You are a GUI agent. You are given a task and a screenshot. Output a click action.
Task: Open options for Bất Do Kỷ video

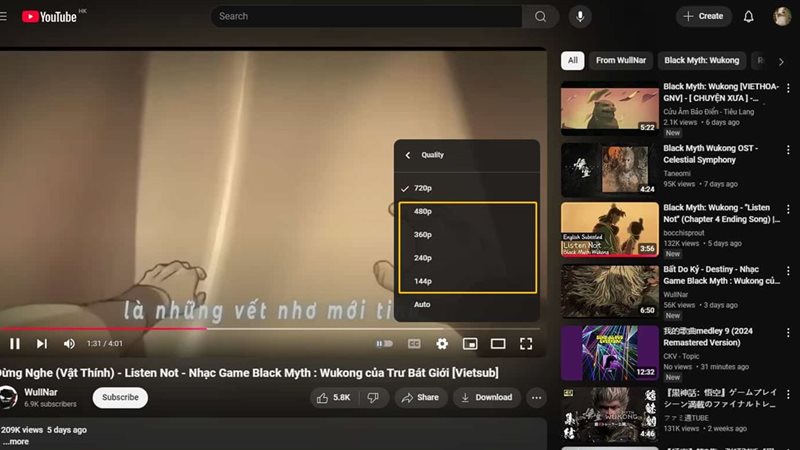pyautogui.click(x=788, y=271)
